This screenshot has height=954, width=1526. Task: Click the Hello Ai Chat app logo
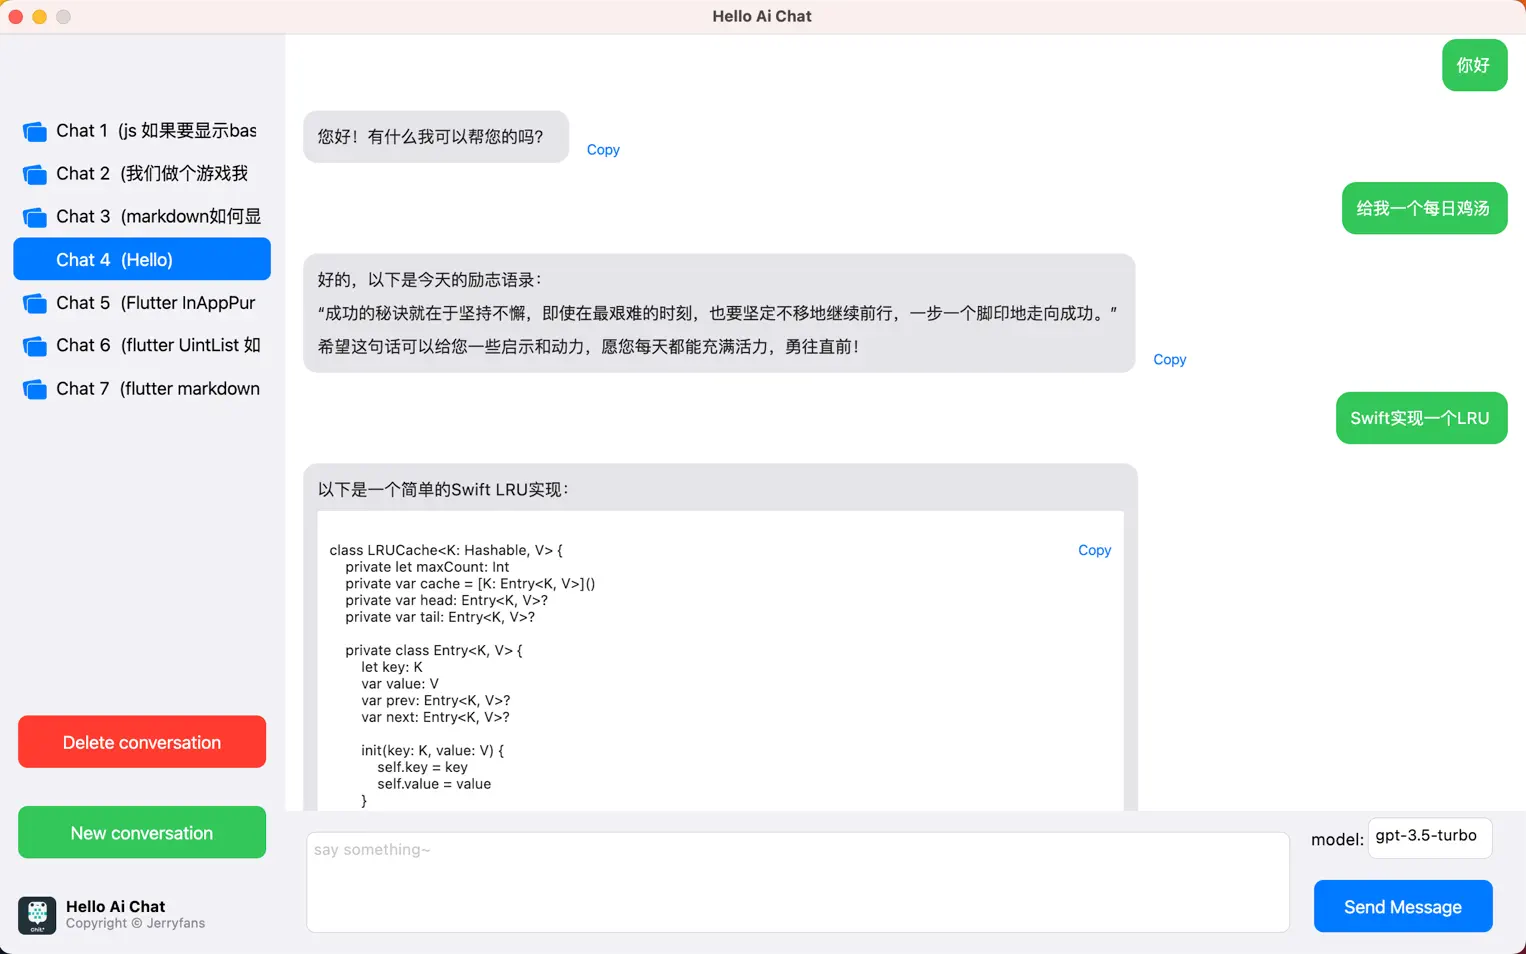(x=37, y=914)
